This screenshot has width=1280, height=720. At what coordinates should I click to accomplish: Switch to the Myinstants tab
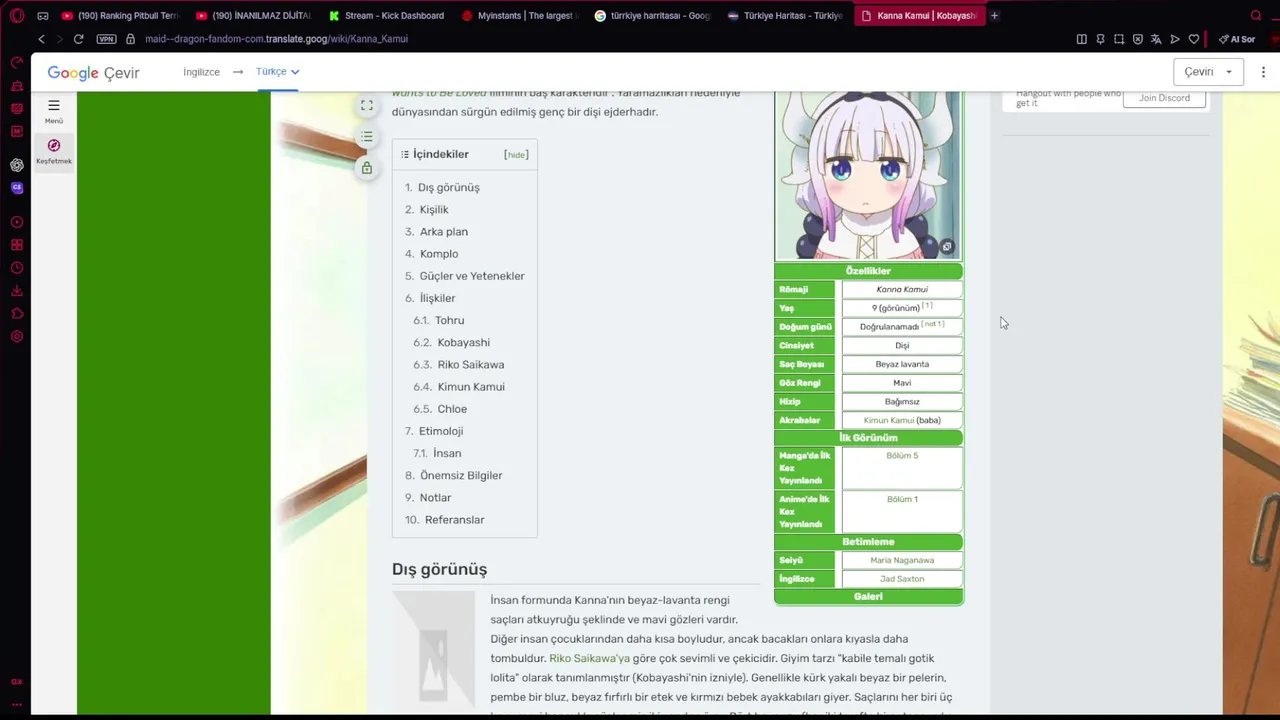521,16
